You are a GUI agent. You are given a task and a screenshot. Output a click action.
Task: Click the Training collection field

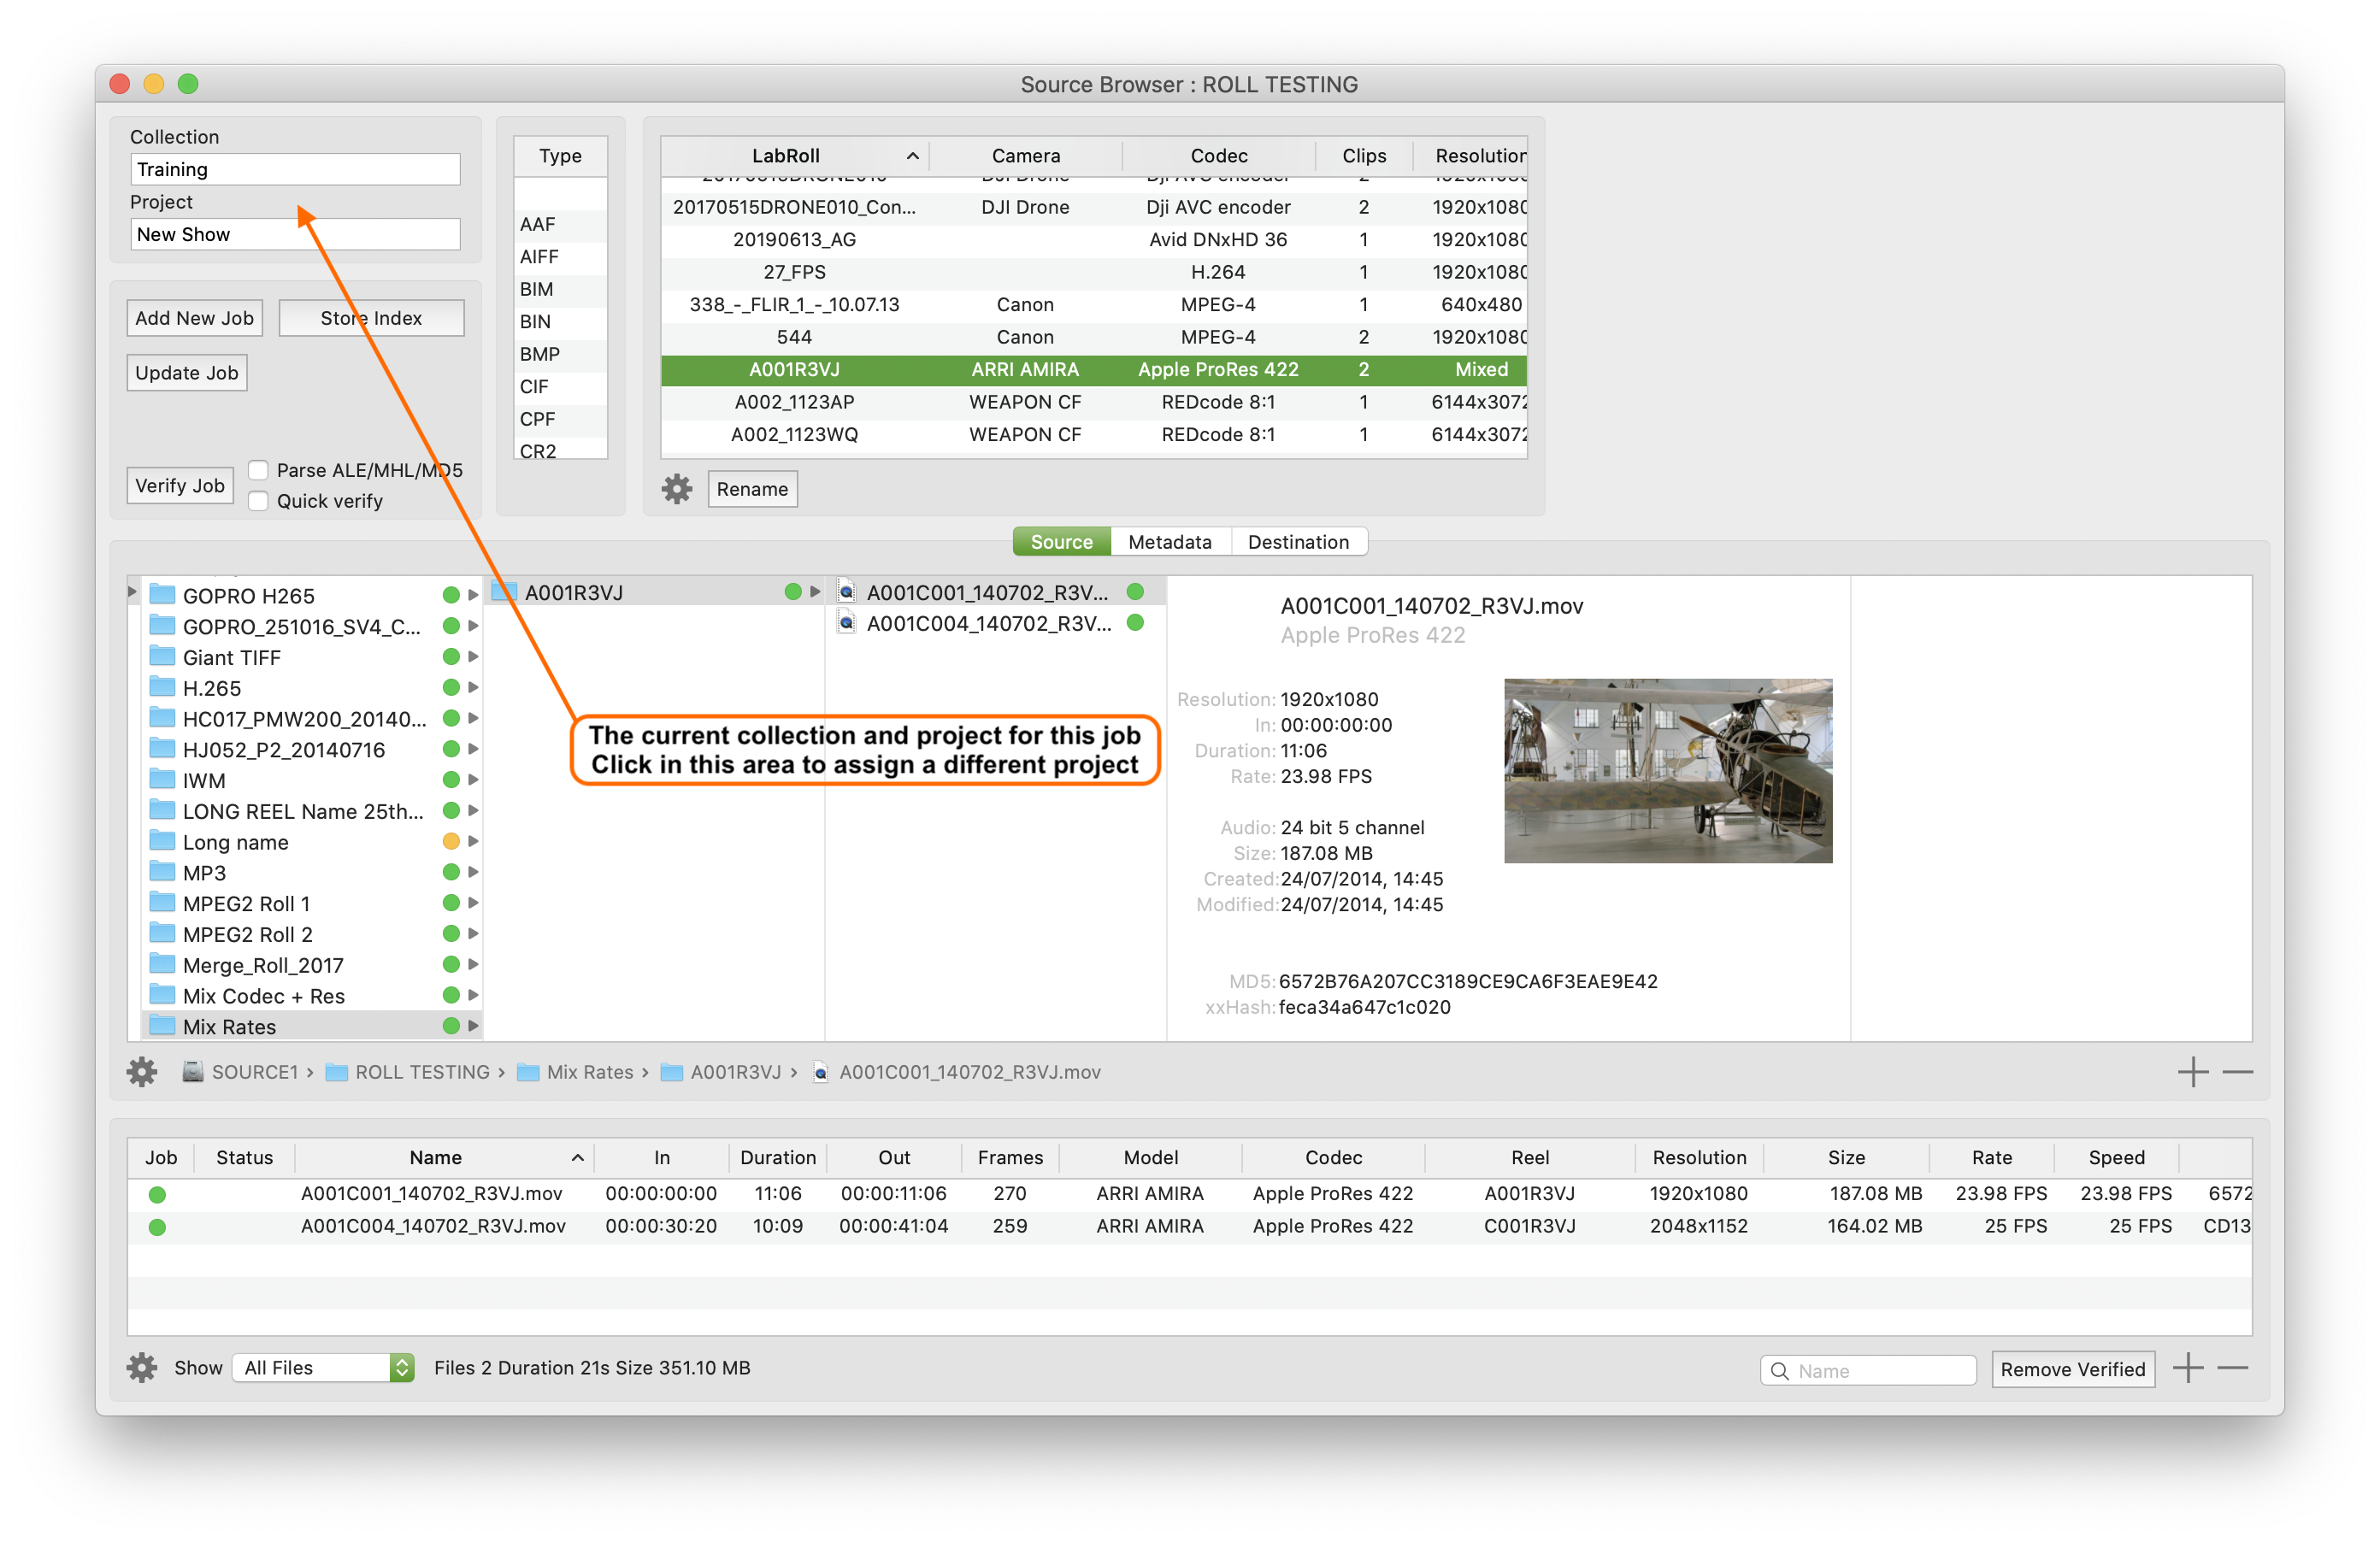click(295, 169)
